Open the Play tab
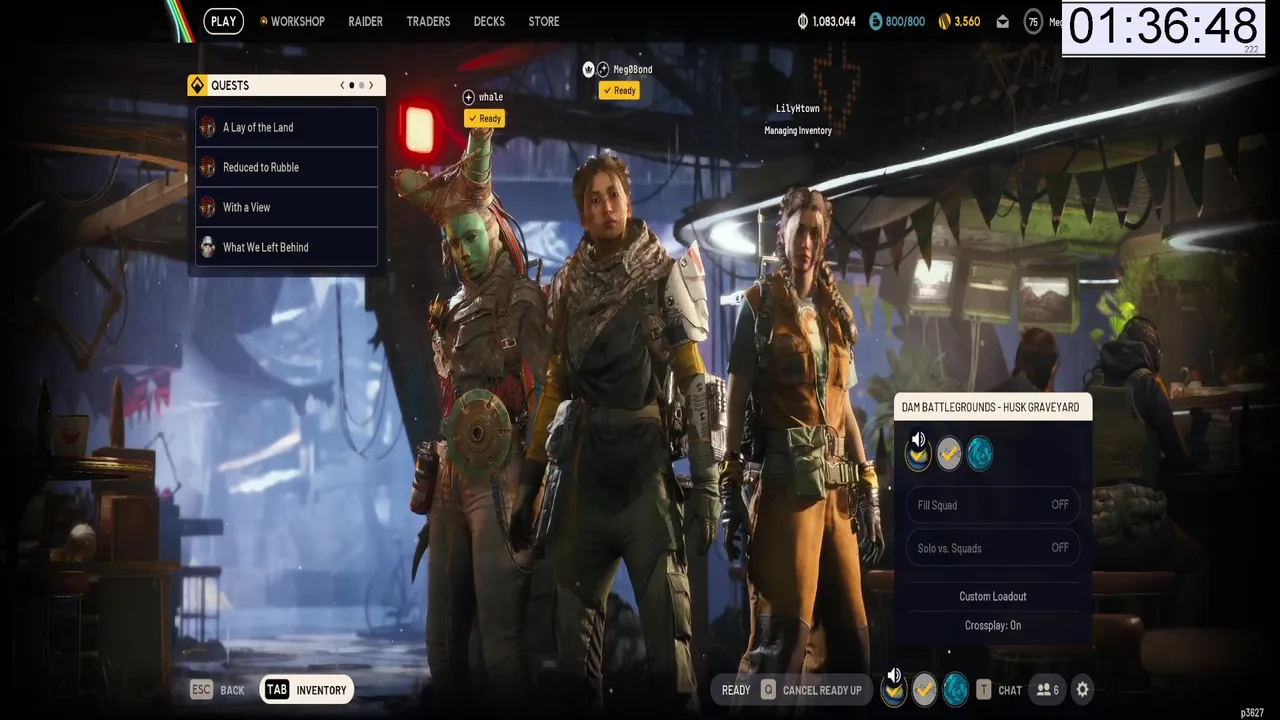This screenshot has width=1280, height=720. 224,21
